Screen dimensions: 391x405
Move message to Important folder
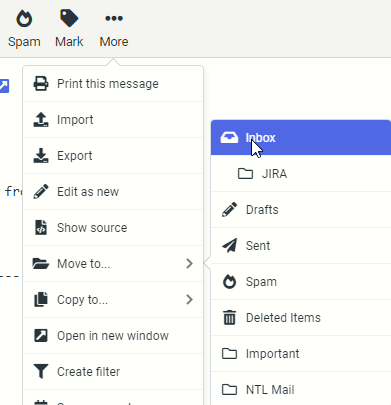301,354
